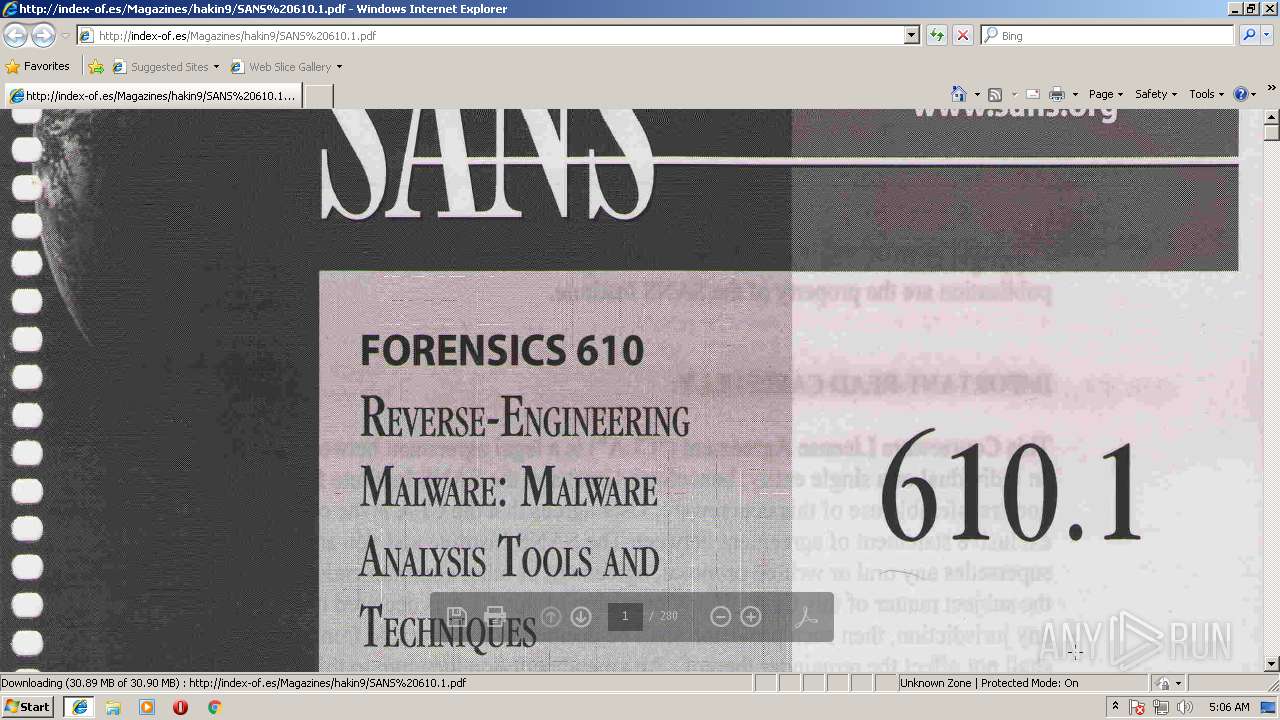Click the Help question mark icon
Viewport: 1280px width, 720px height.
[1241, 94]
